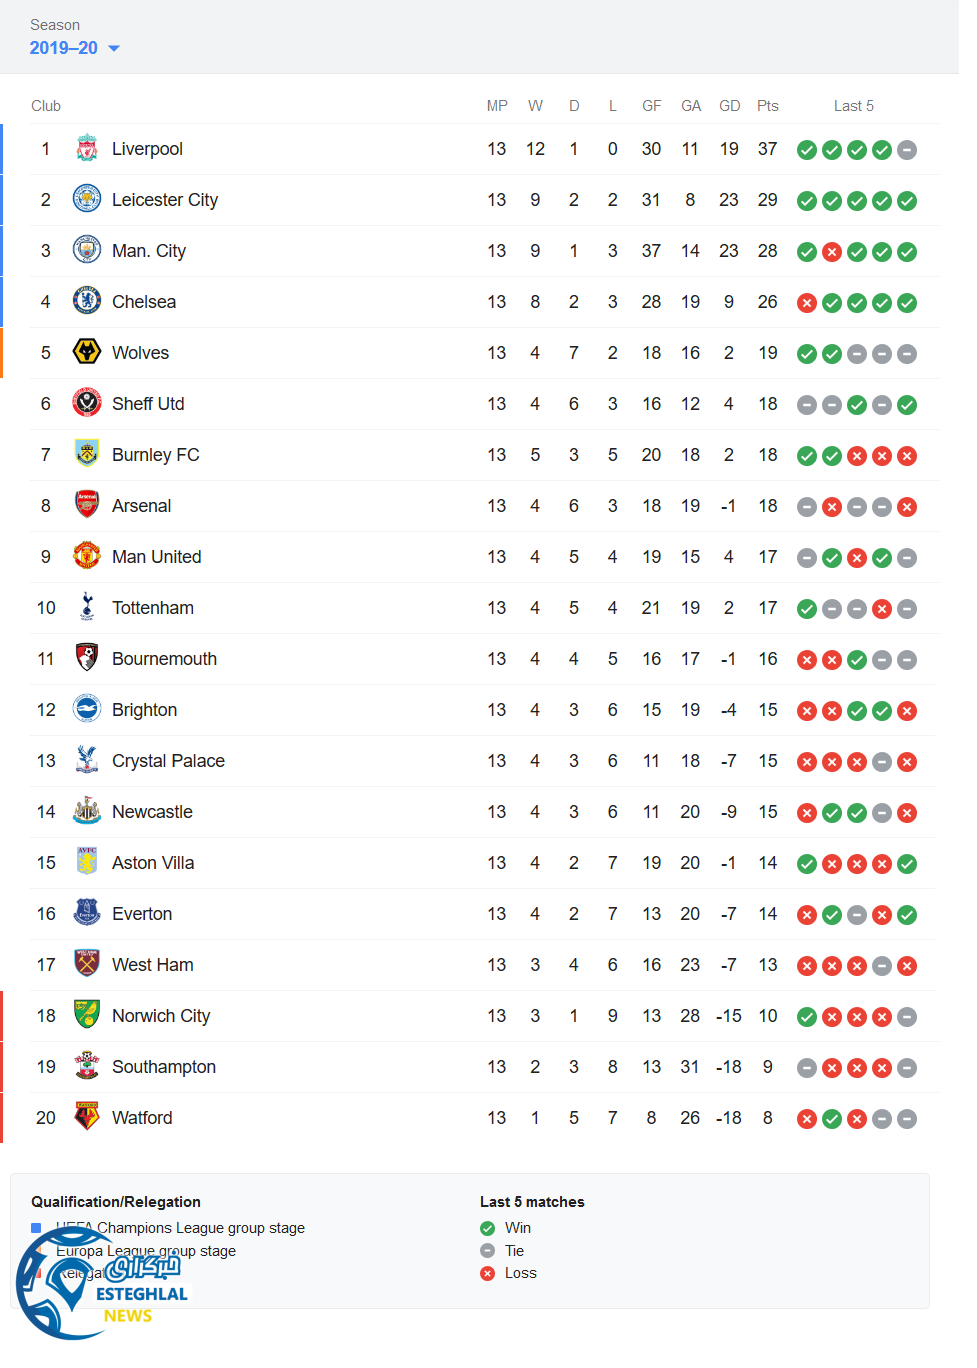Click the Norwich City crest icon
Viewport: 977px width, 1368px height.
click(x=87, y=1016)
